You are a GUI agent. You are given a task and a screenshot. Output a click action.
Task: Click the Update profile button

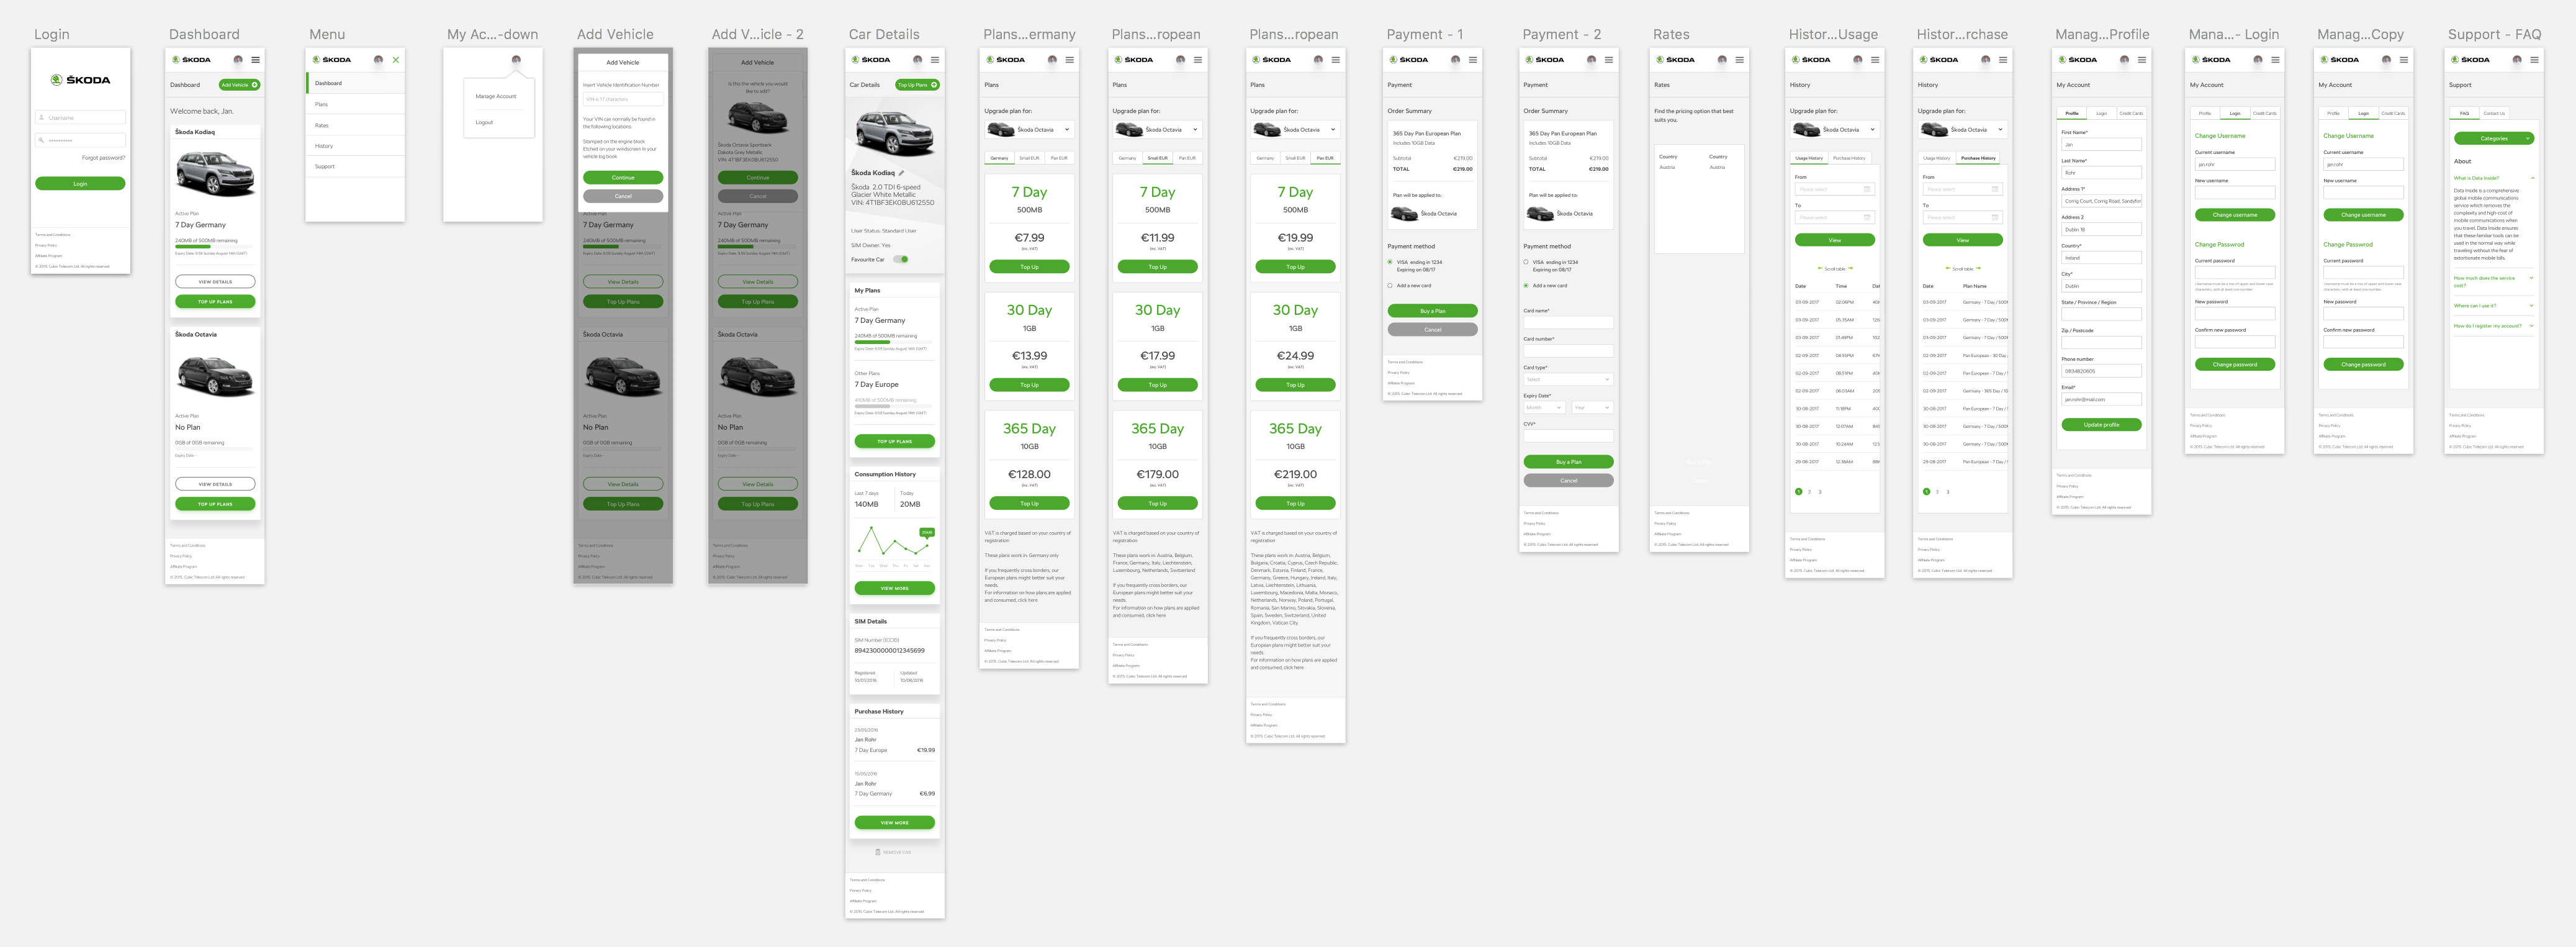pyautogui.click(x=2101, y=425)
